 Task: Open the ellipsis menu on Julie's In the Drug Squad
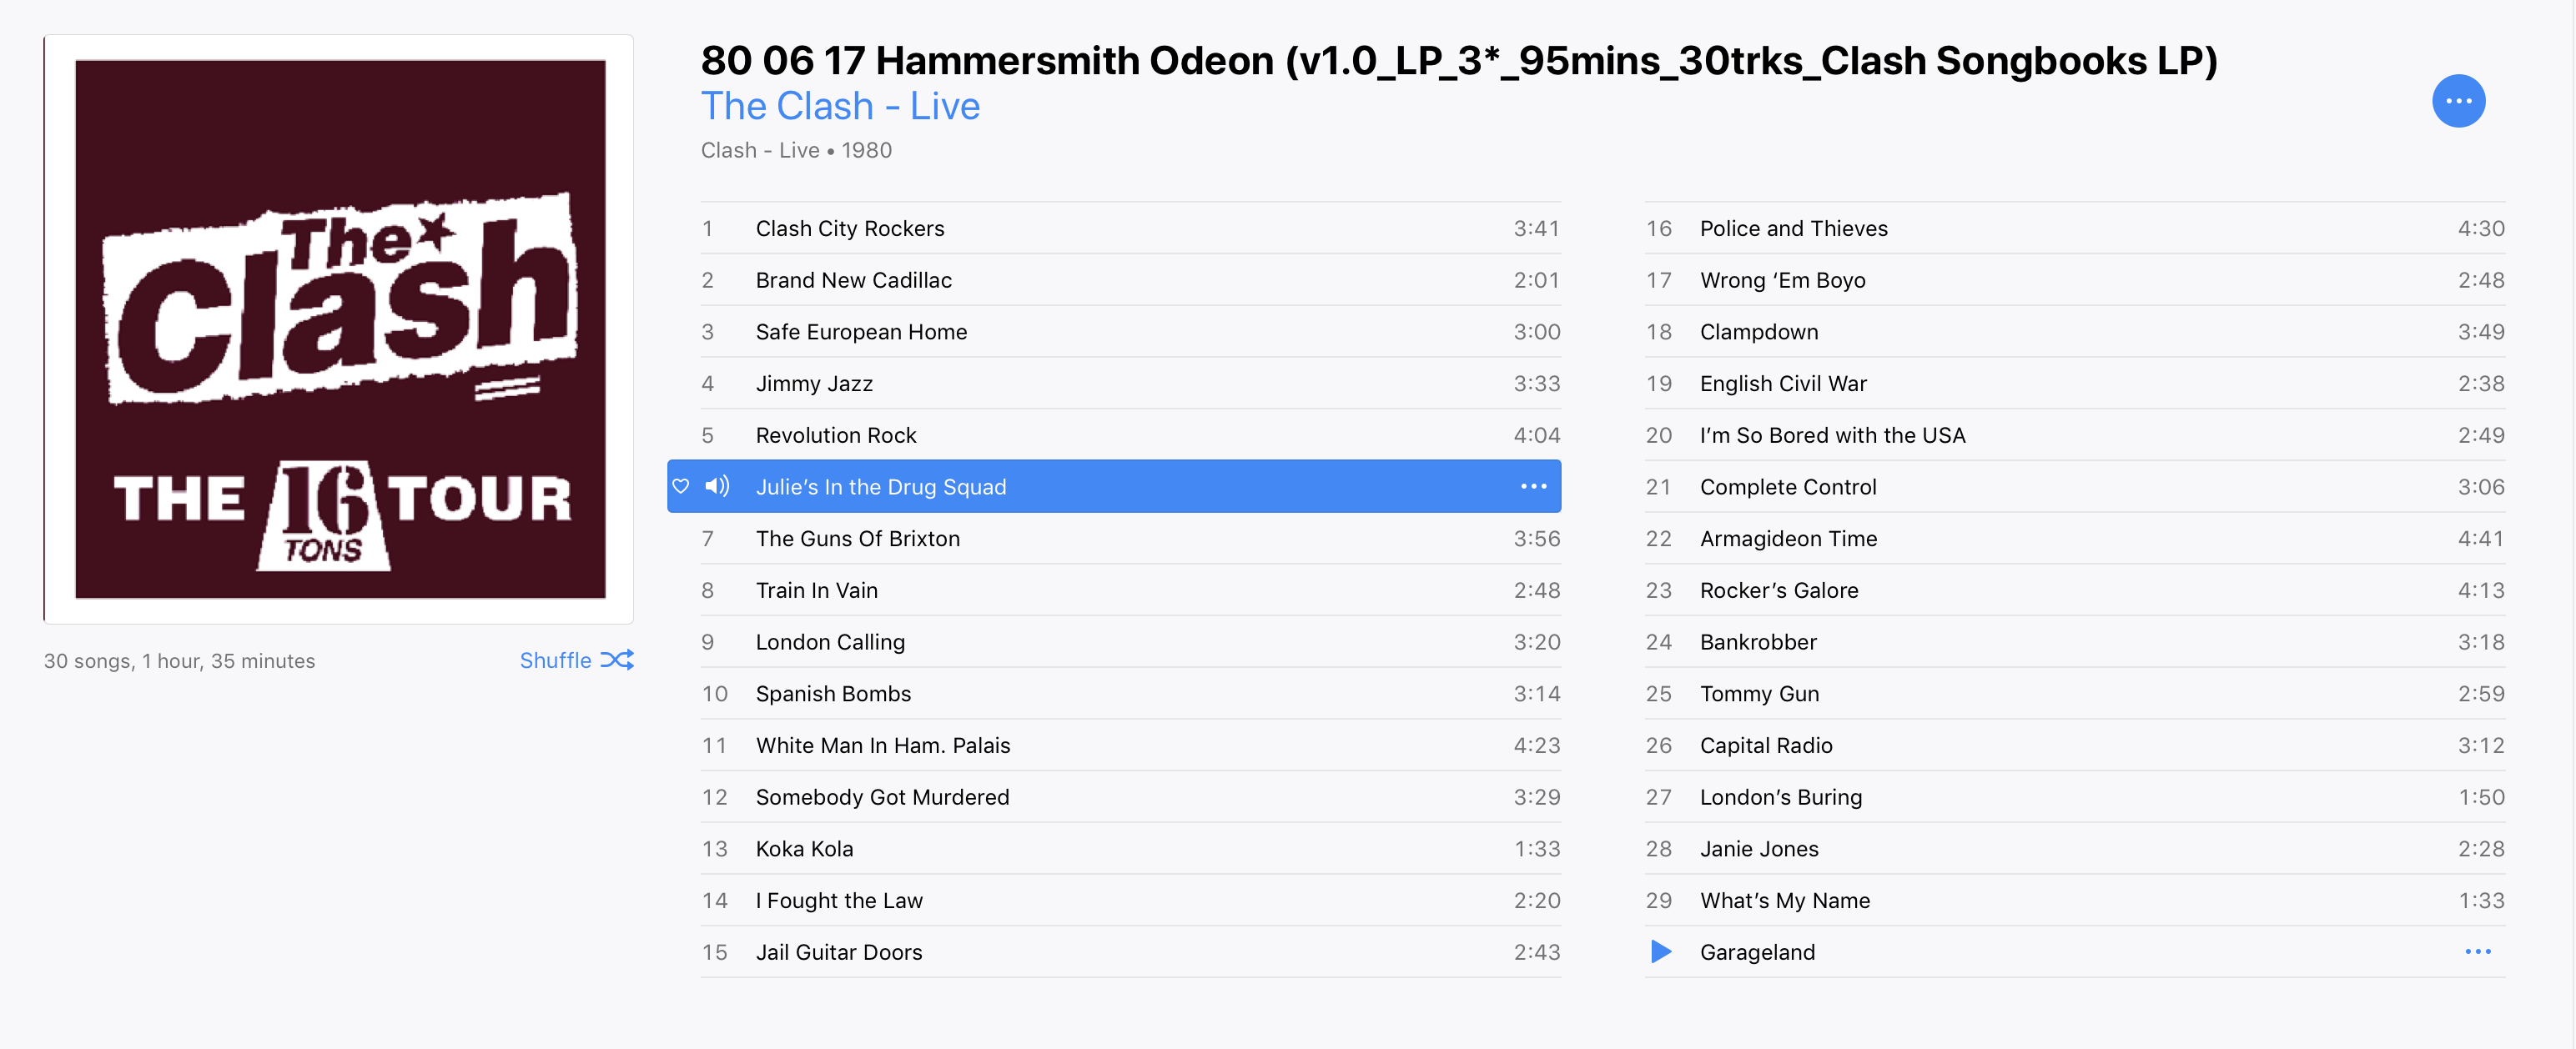pyautogui.click(x=1533, y=486)
